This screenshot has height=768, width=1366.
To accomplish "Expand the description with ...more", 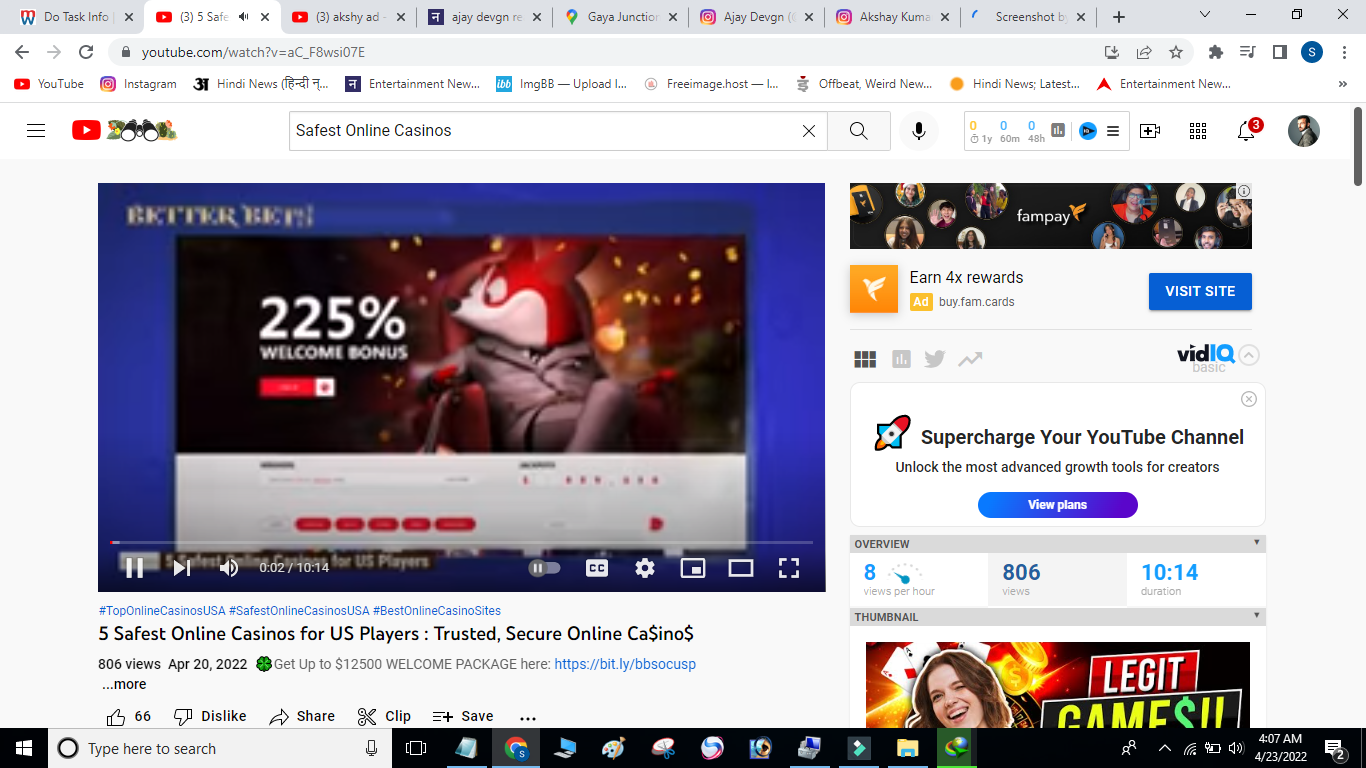I will (124, 685).
